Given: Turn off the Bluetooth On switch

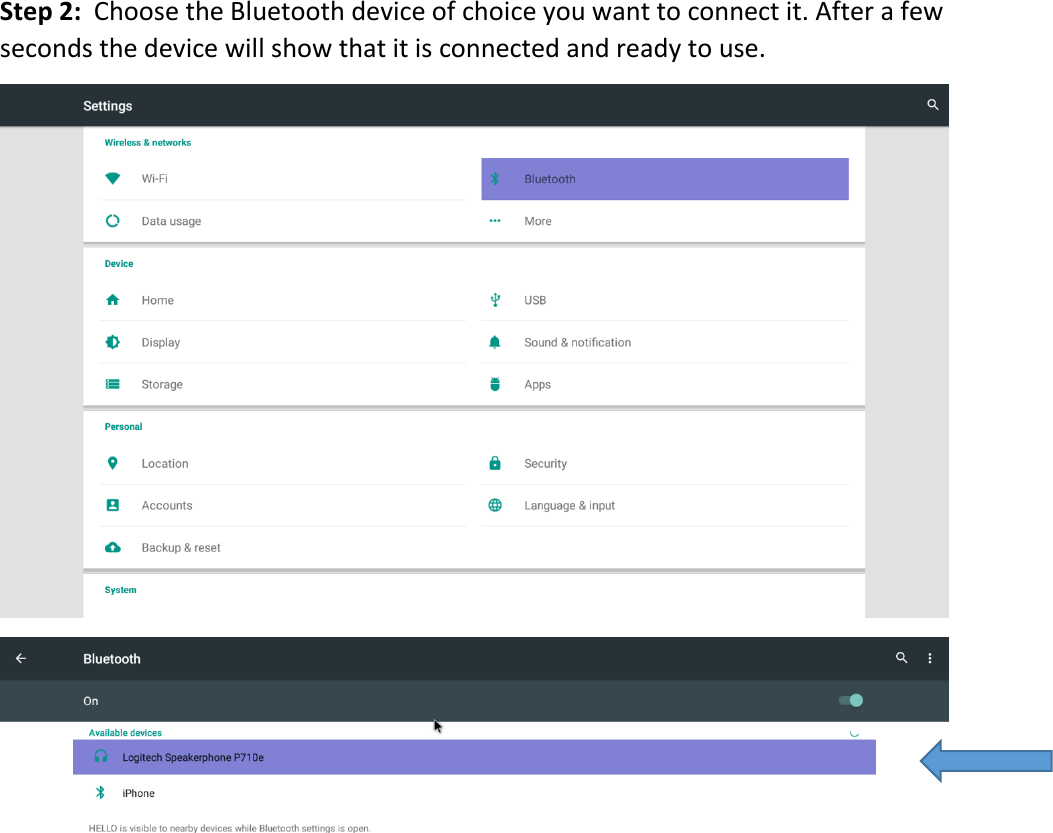Looking at the screenshot, I should pyautogui.click(x=849, y=700).
